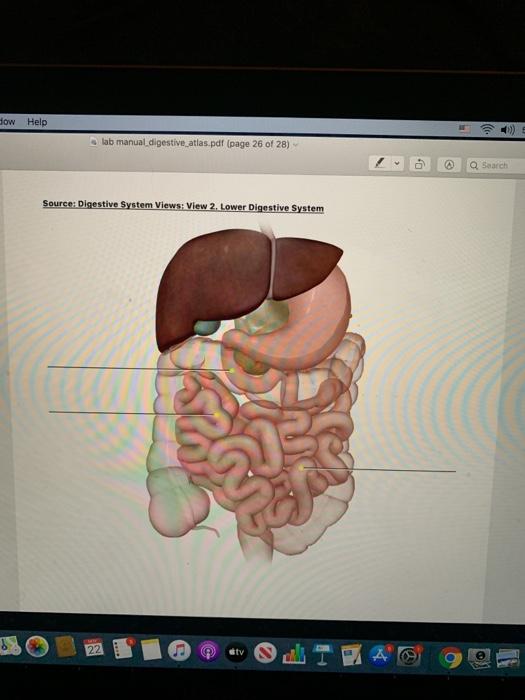Open Calendar showing 22 in dock
Image resolution: width=525 pixels, height=700 pixels.
(x=93, y=648)
